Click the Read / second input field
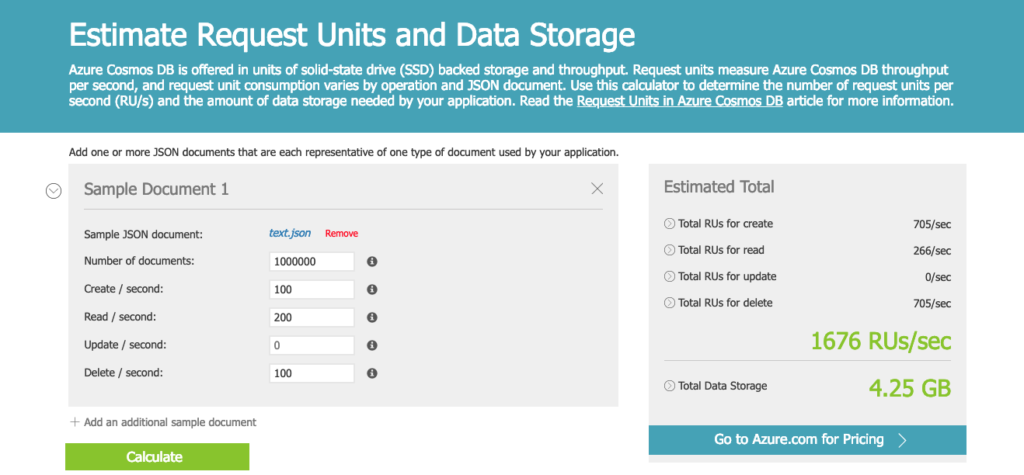The width and height of the screenshot is (1024, 475). (x=312, y=318)
